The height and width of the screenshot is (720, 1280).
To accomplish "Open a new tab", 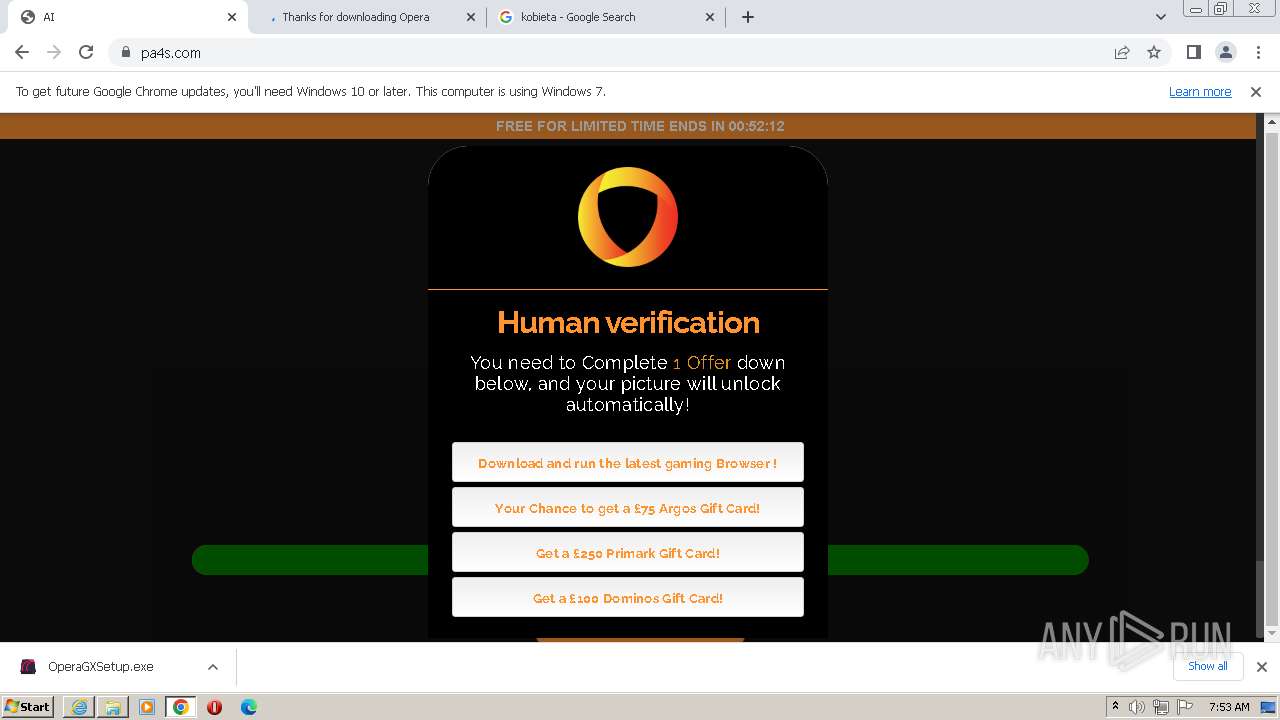I will [x=748, y=17].
